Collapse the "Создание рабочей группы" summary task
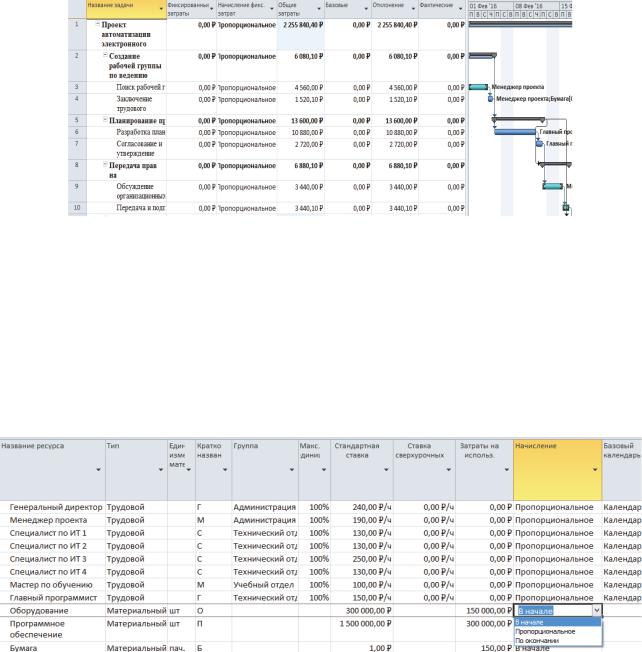 pos(106,55)
